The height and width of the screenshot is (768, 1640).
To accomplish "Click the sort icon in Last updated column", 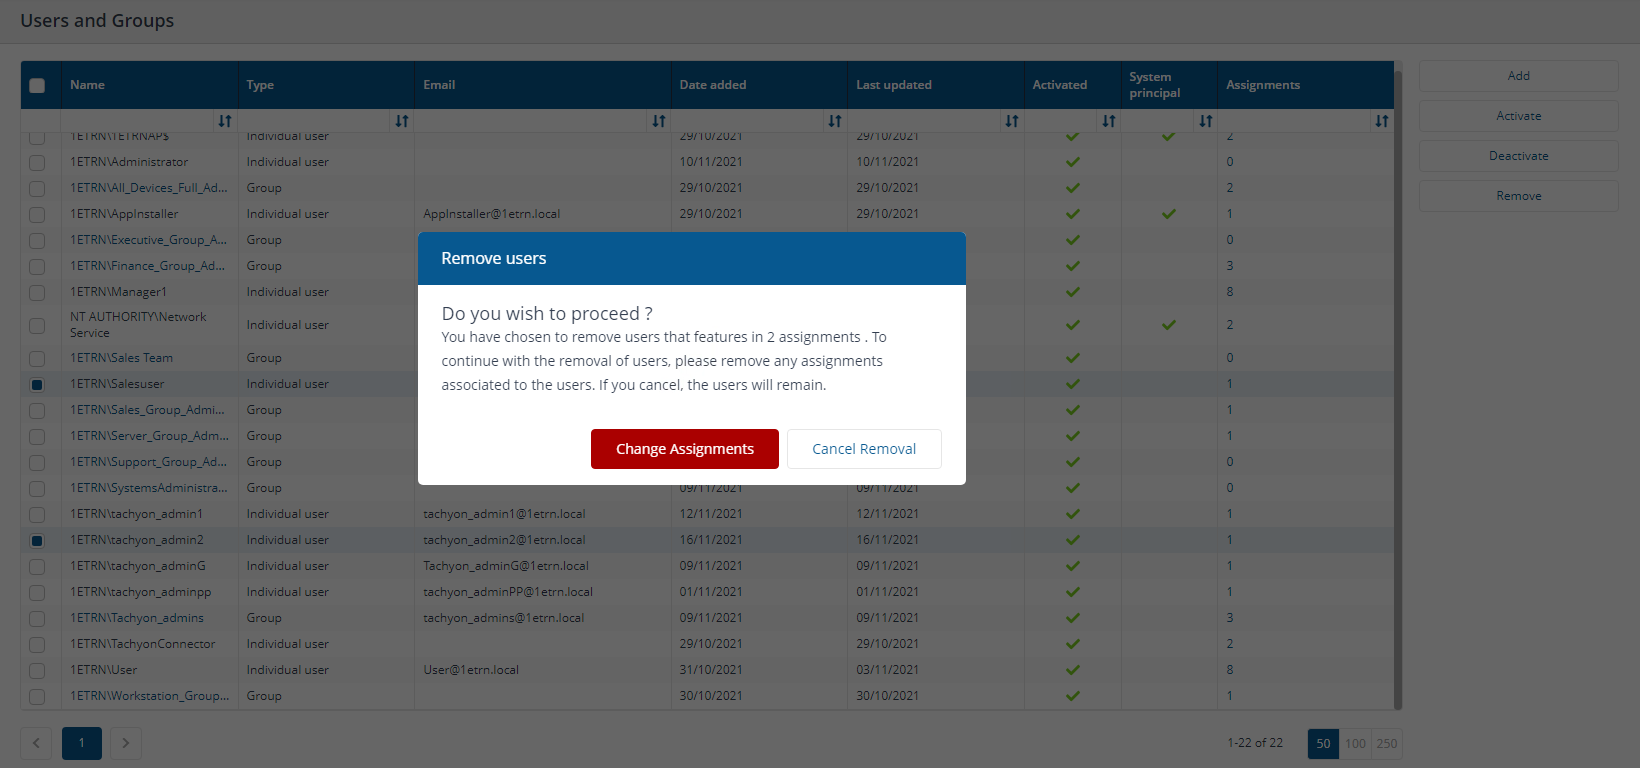I will click(1011, 121).
